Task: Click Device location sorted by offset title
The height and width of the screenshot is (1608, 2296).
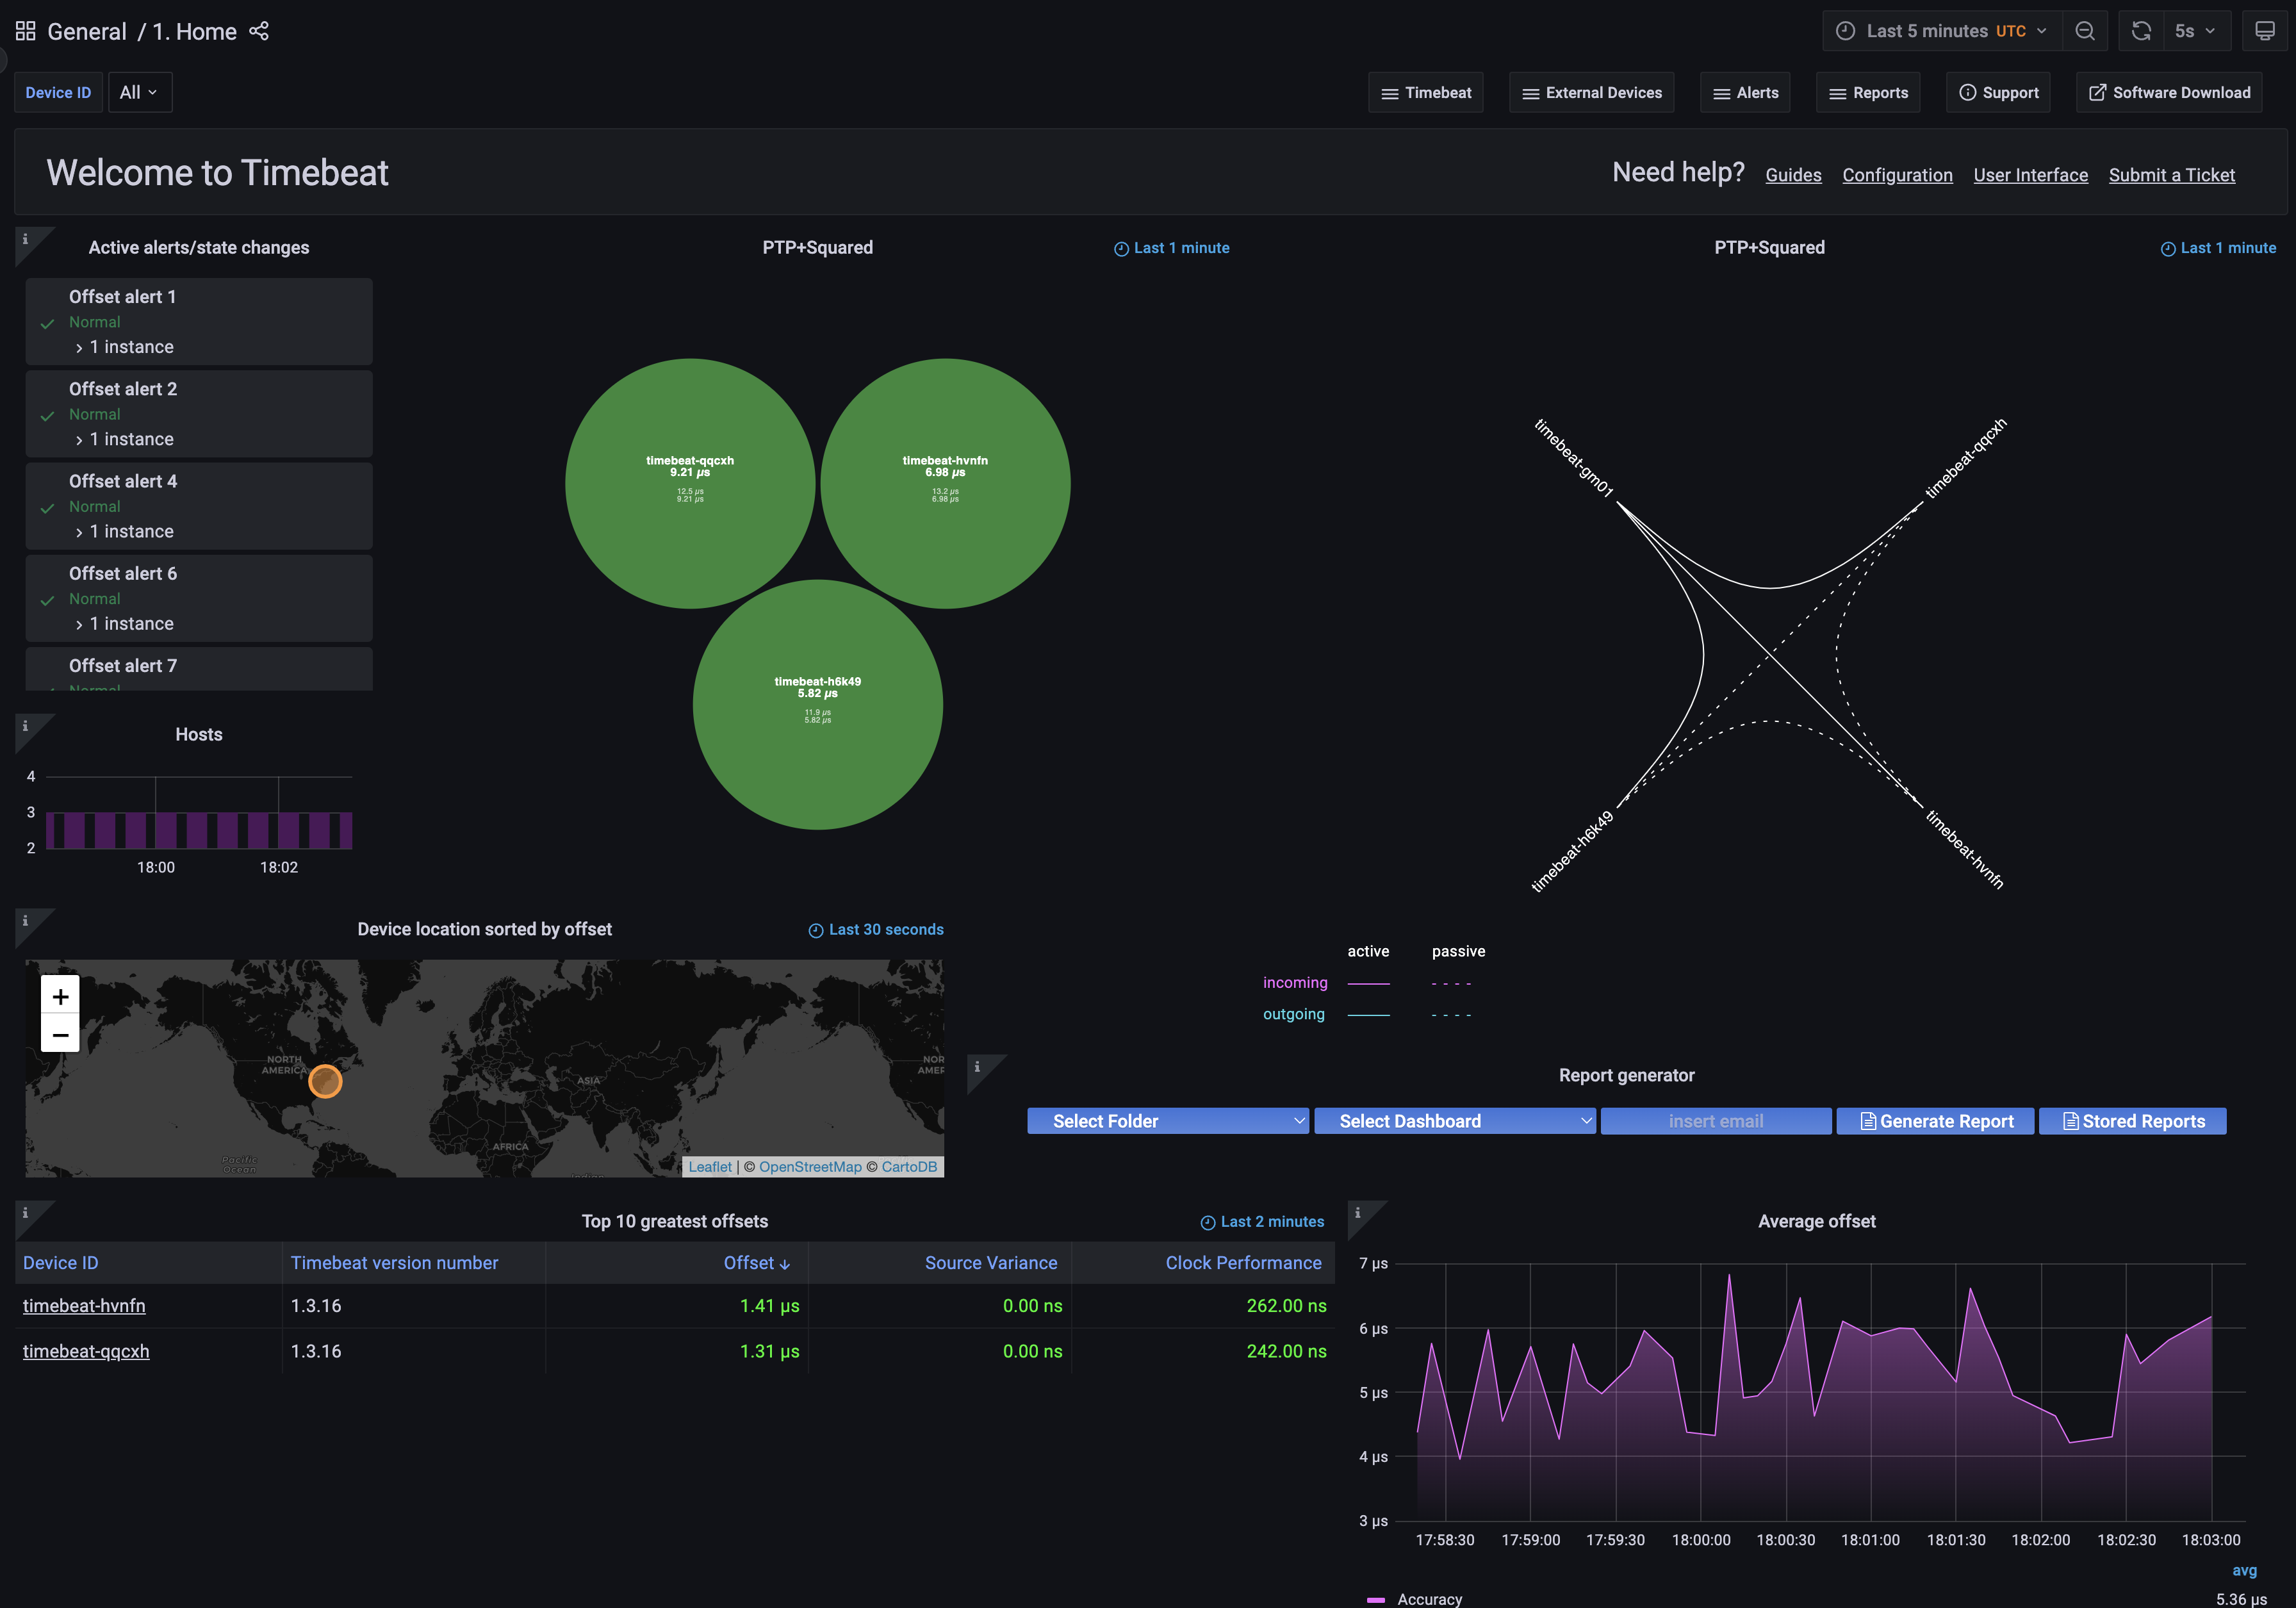Action: pos(485,929)
